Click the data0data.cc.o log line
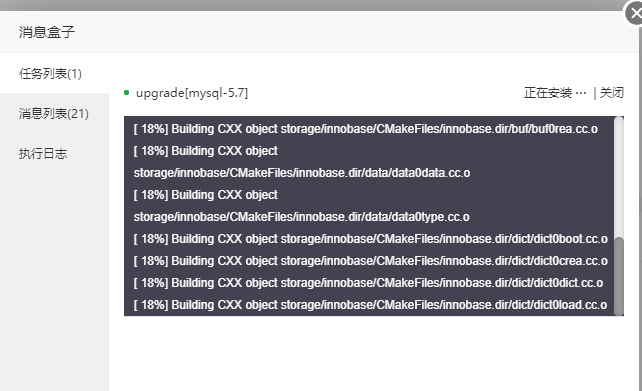The width and height of the screenshot is (642, 391). 302,162
